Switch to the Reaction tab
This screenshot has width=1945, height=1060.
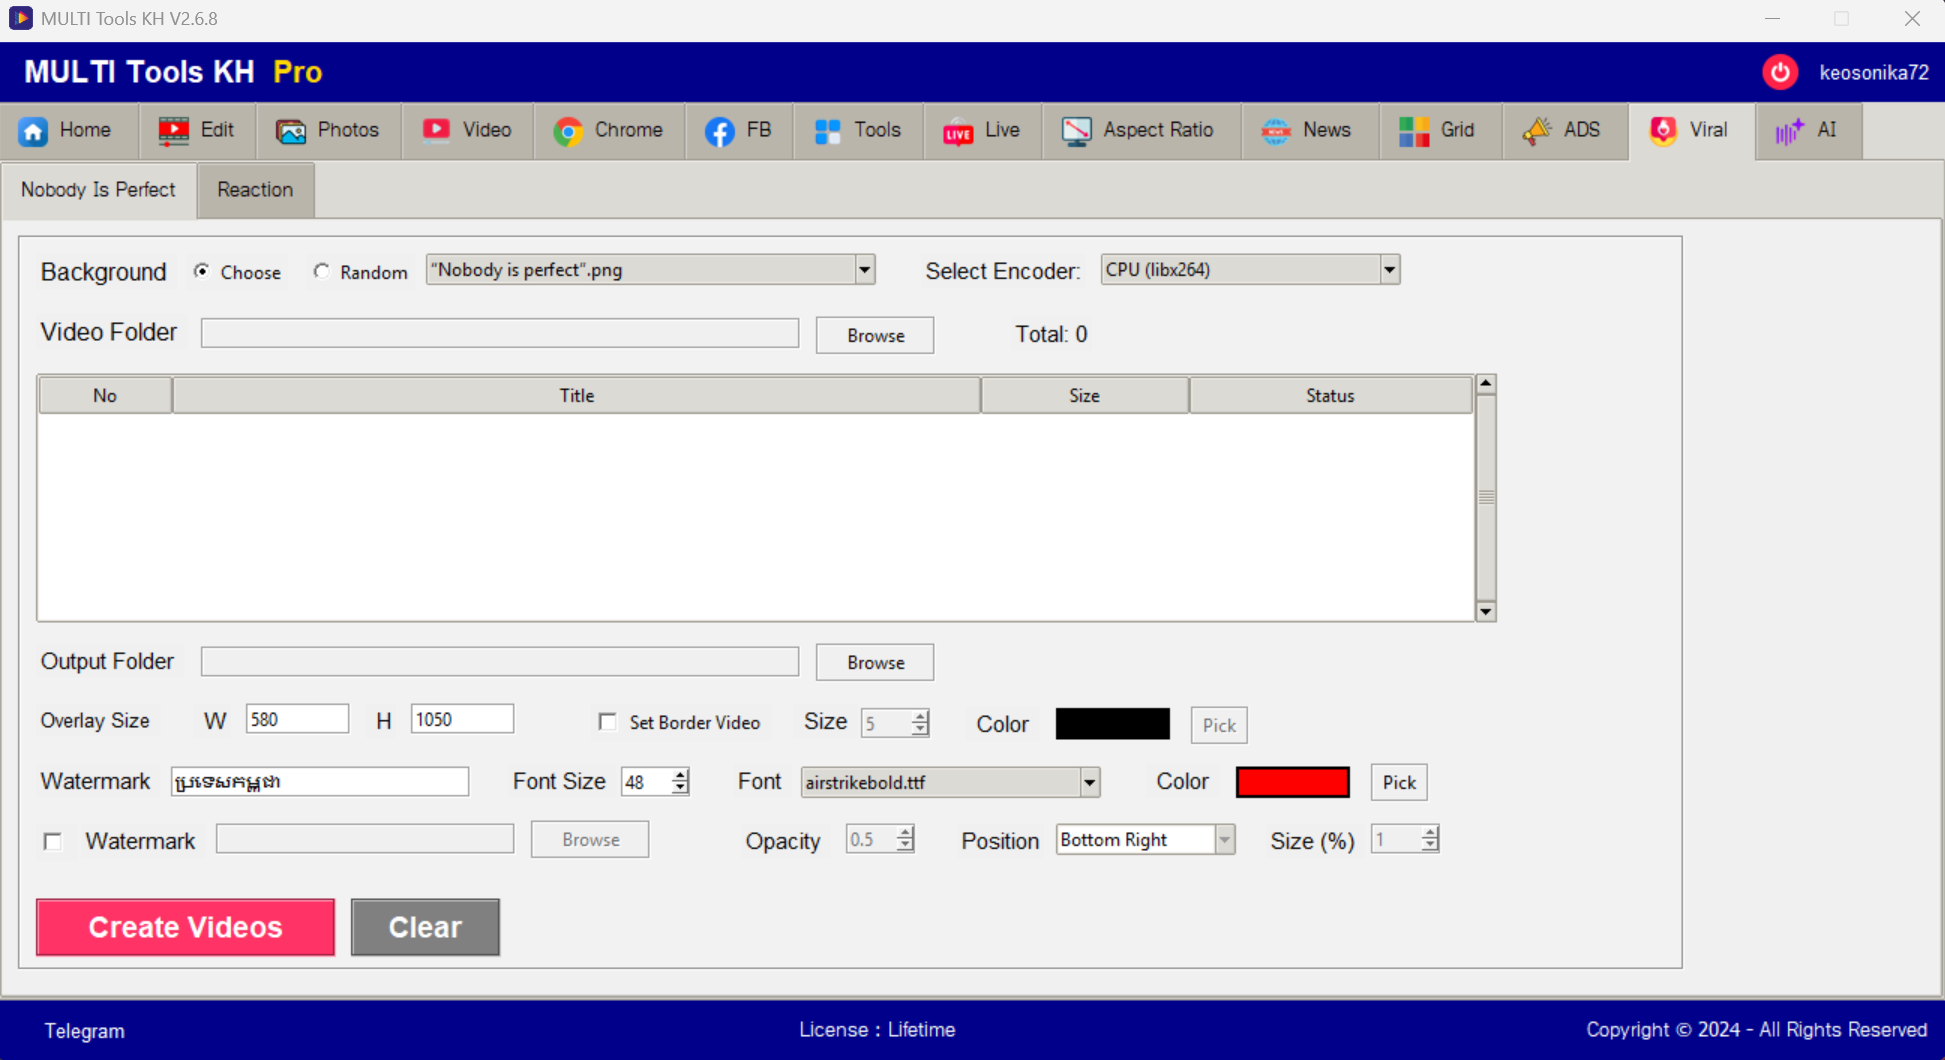click(x=255, y=190)
